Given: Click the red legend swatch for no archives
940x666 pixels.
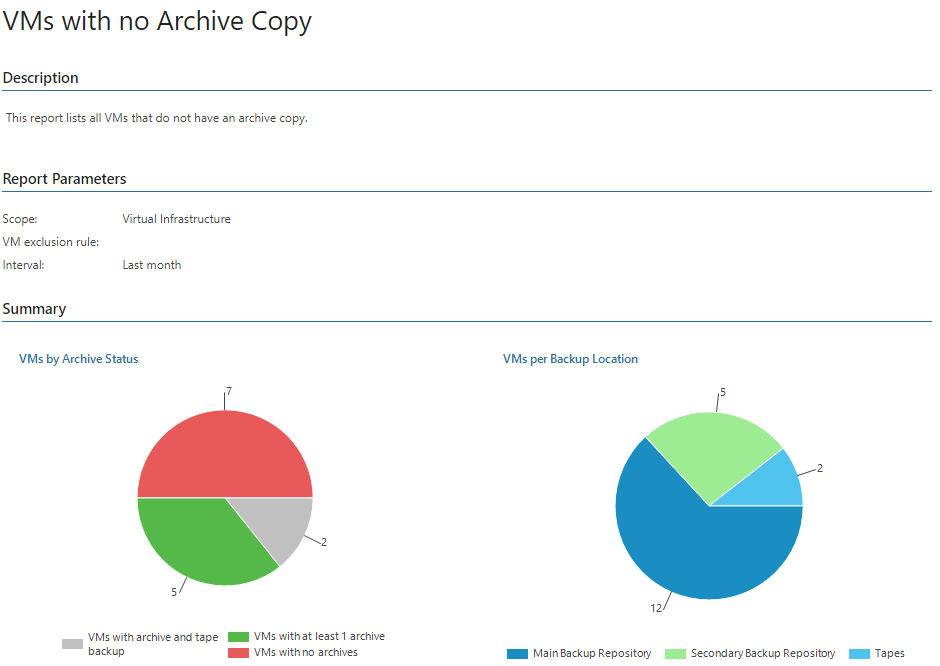Looking at the screenshot, I should [x=238, y=653].
